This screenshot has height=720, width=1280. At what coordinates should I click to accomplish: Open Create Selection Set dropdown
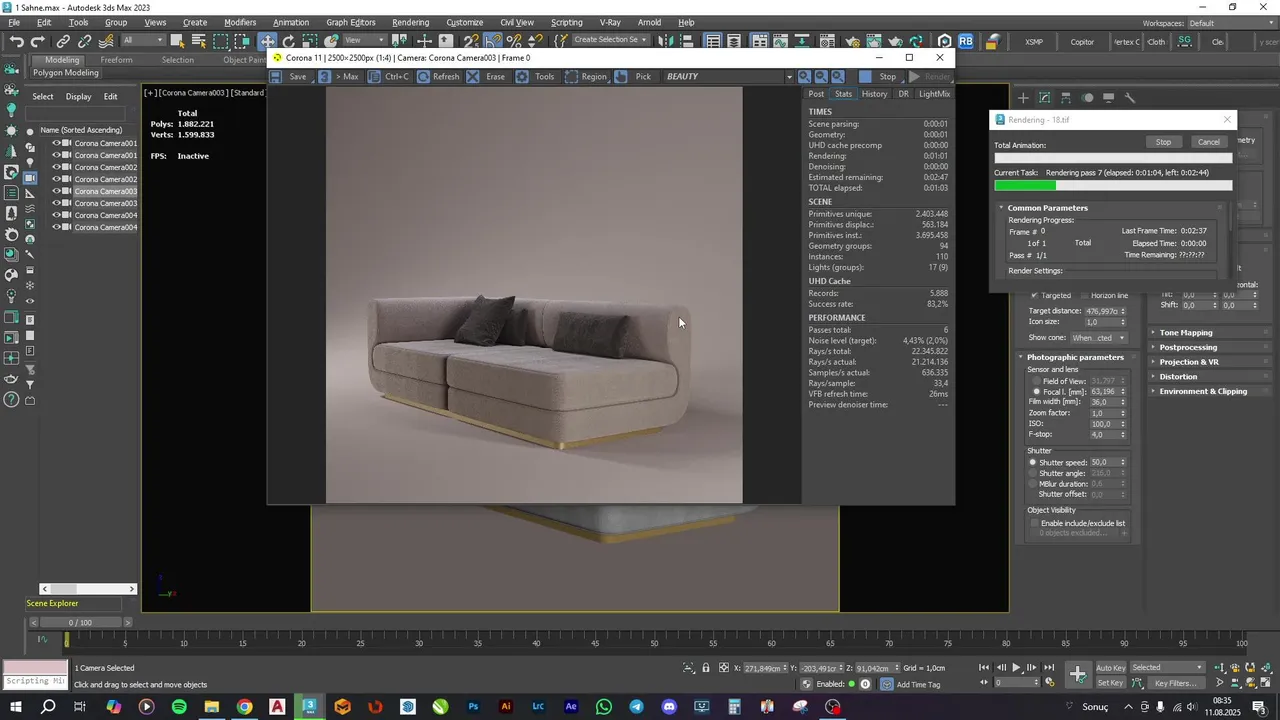click(611, 40)
